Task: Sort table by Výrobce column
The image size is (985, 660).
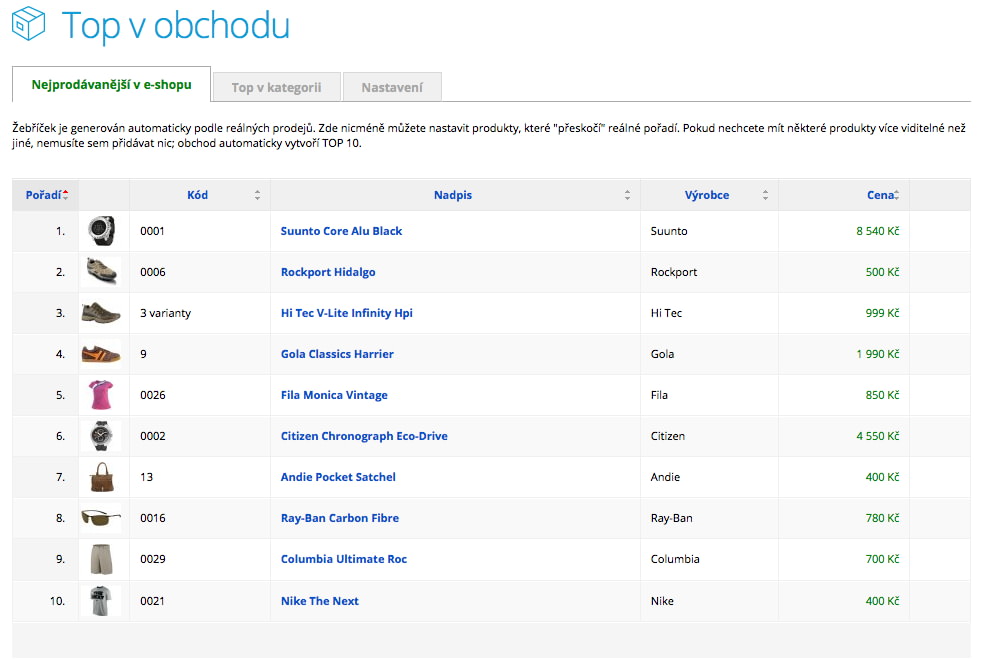Action: [x=709, y=195]
